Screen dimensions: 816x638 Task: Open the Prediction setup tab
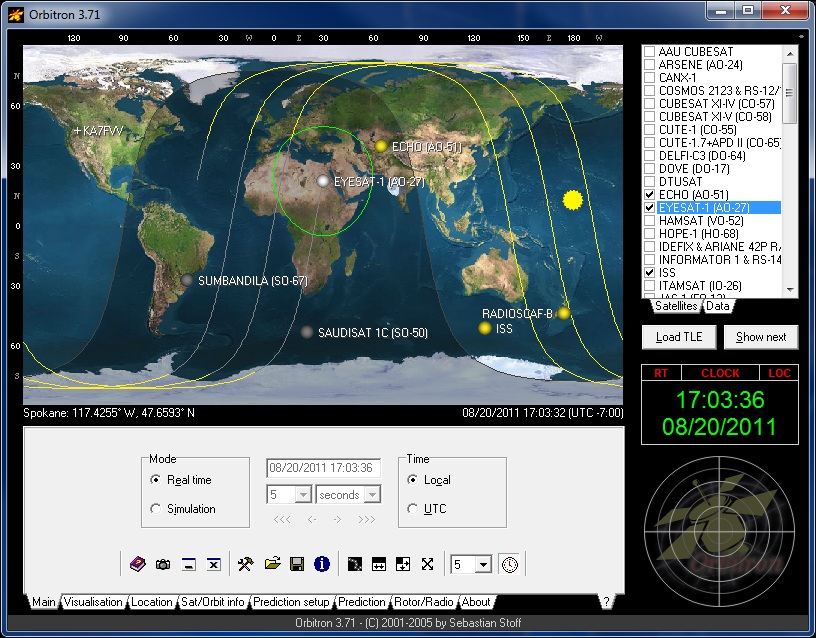click(x=291, y=602)
